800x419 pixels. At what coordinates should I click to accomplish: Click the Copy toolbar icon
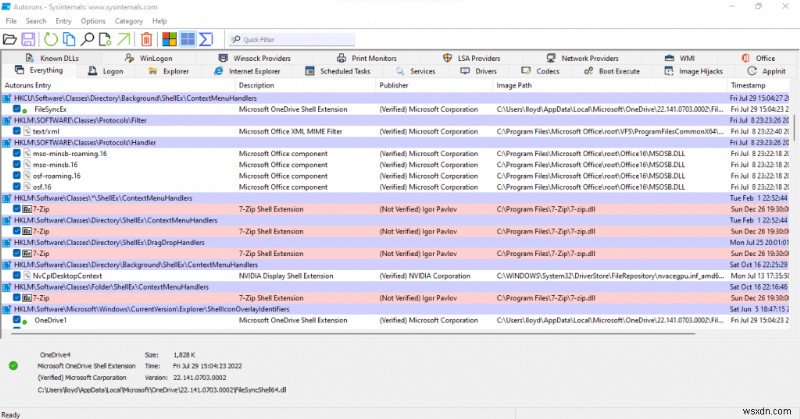69,39
